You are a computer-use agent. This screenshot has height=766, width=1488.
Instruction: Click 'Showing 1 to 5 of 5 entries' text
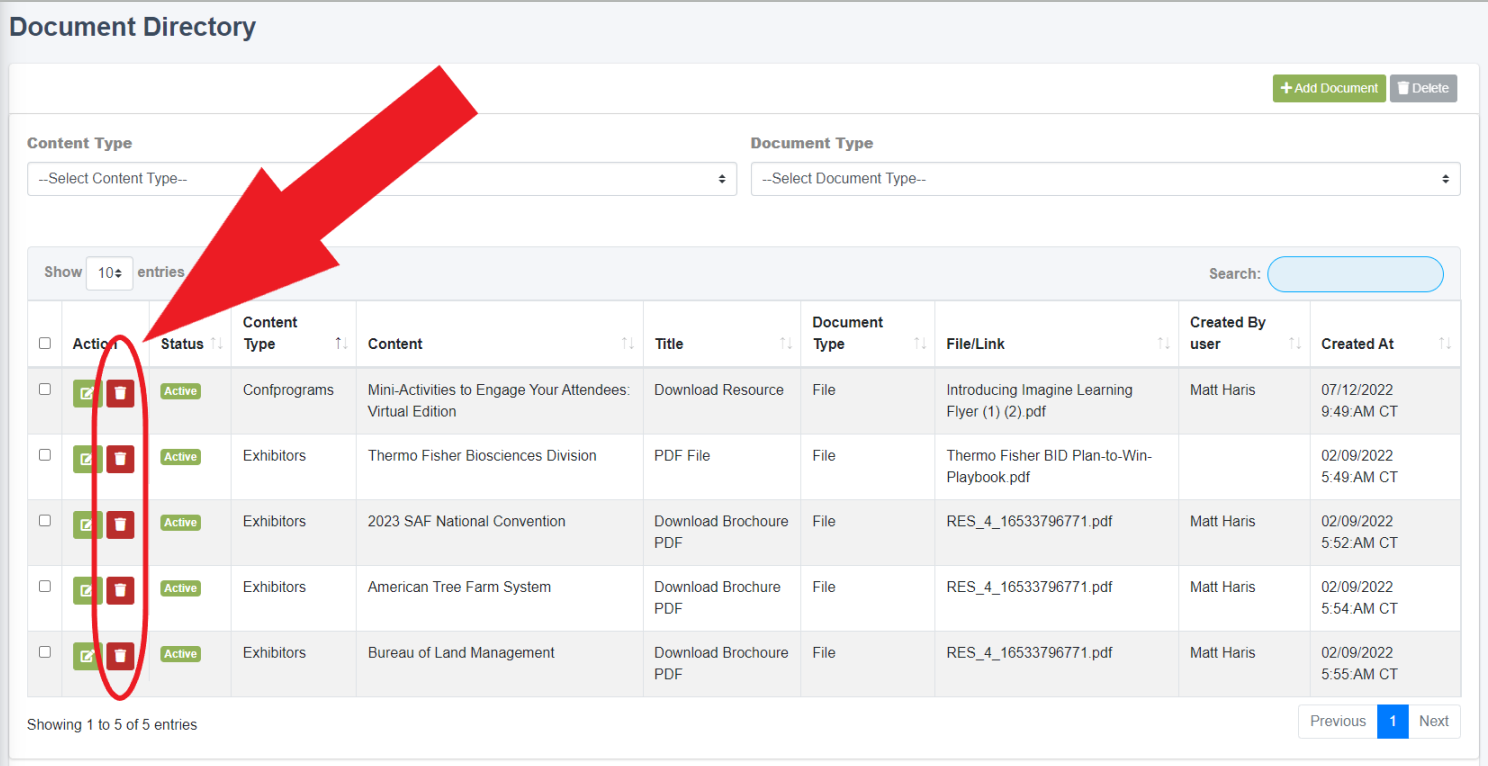112,725
